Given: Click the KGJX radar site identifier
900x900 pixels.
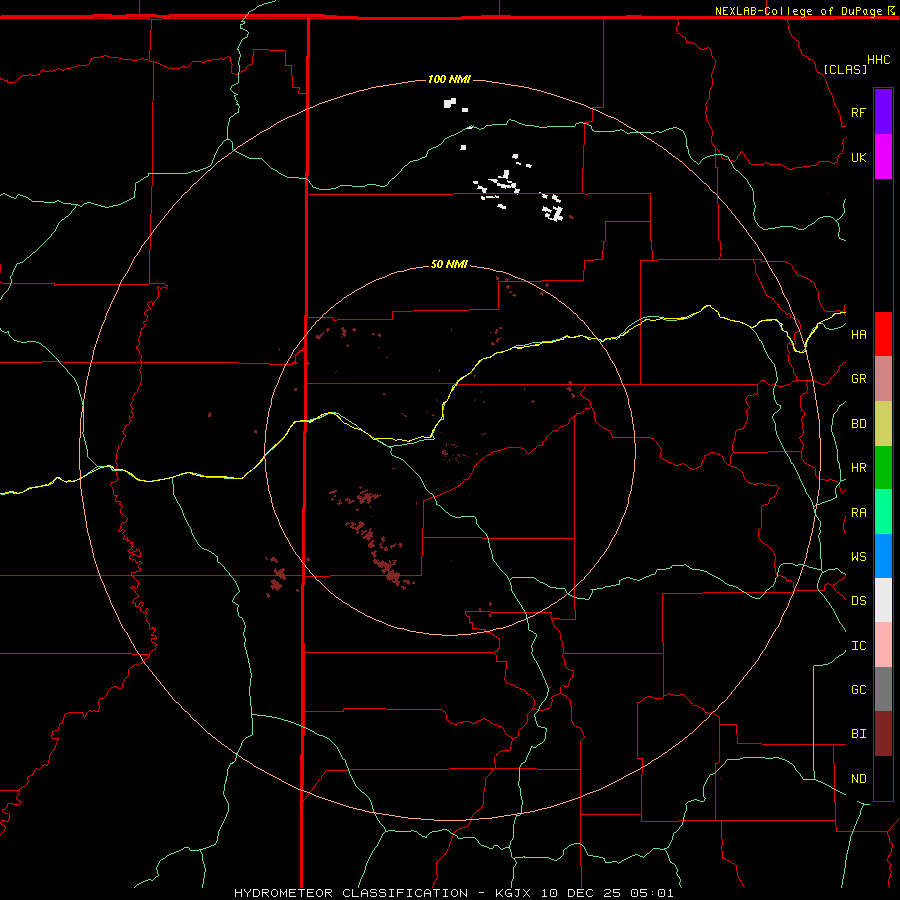Looking at the screenshot, I should coord(513,893).
